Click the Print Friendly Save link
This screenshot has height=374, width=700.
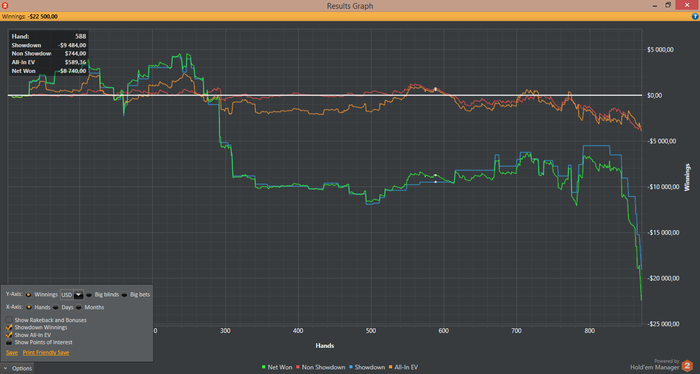(46, 353)
